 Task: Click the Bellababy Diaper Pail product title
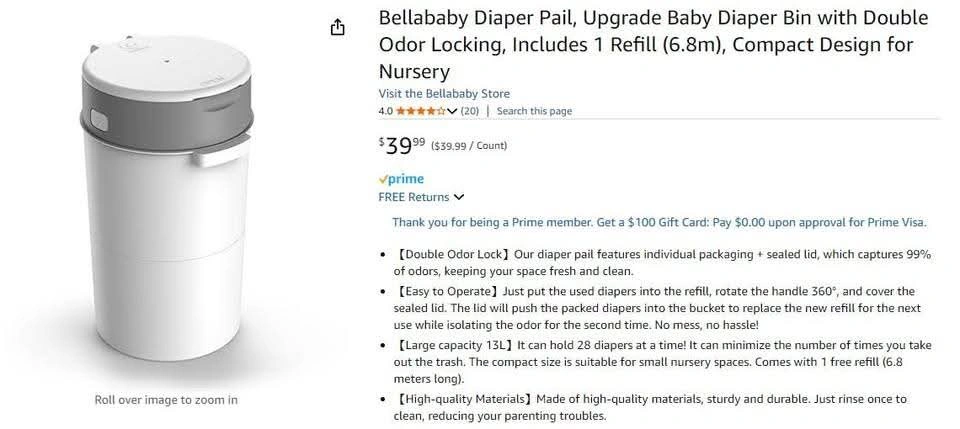653,45
